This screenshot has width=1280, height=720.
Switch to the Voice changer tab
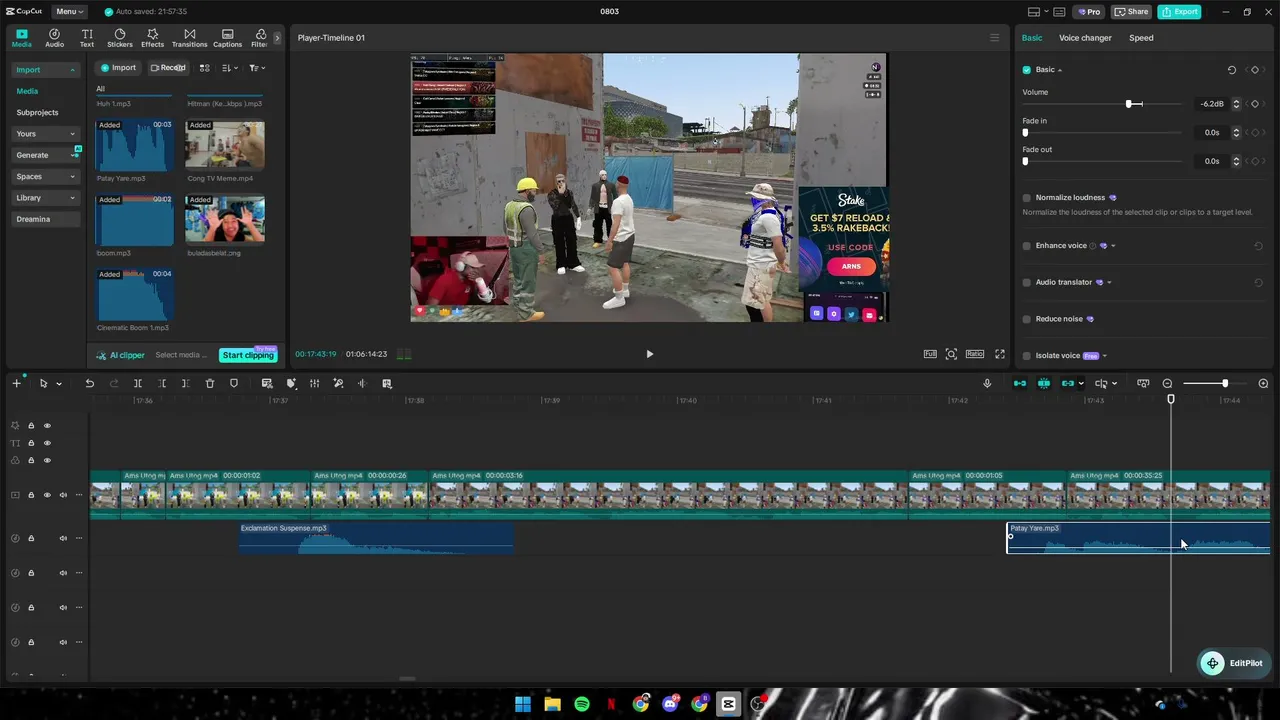click(1085, 38)
